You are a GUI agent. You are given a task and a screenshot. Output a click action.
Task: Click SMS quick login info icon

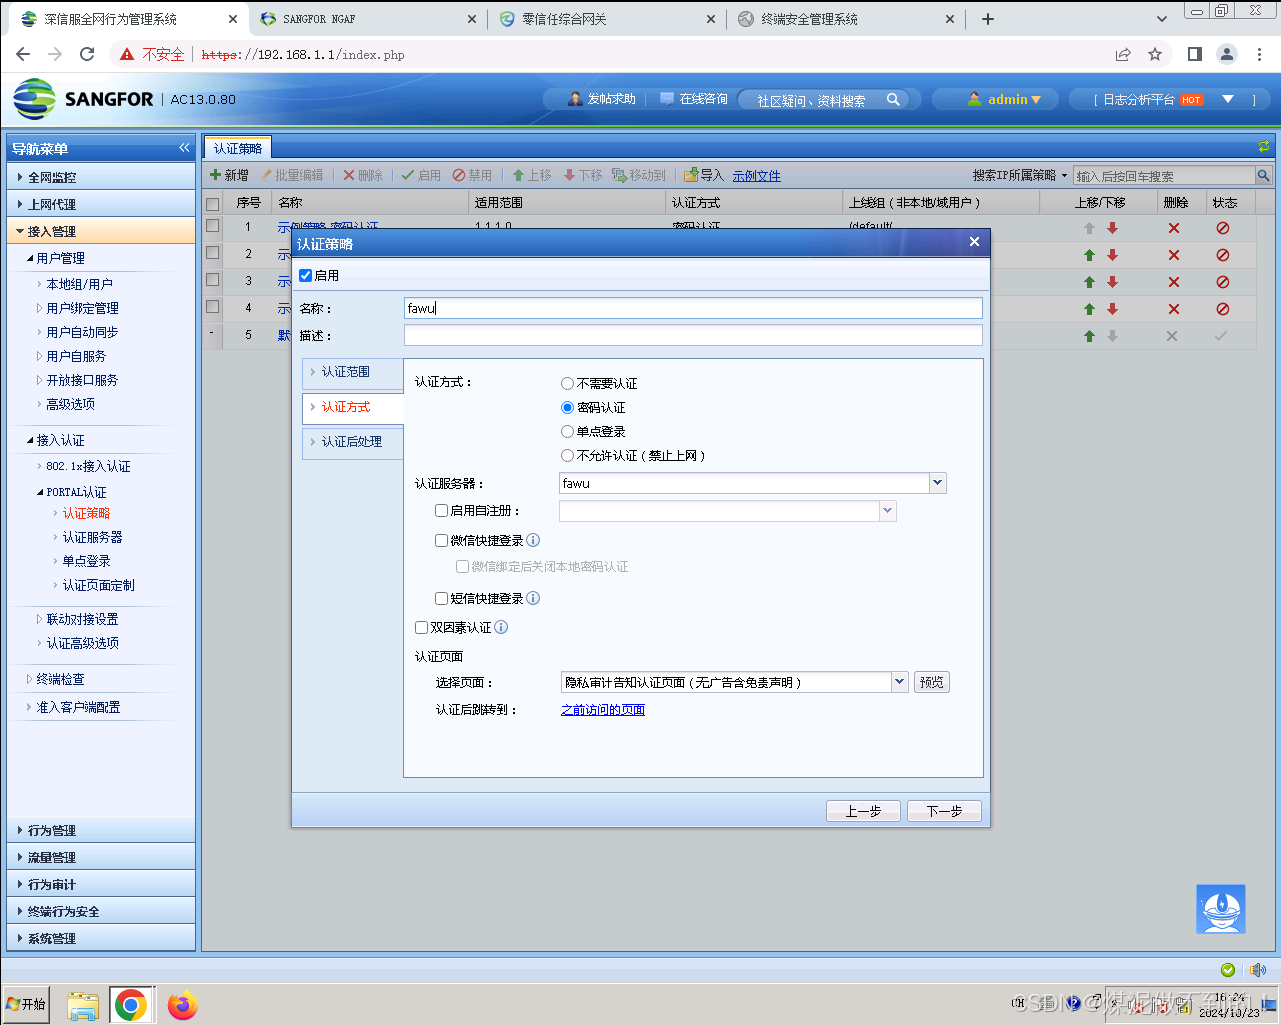[533, 598]
